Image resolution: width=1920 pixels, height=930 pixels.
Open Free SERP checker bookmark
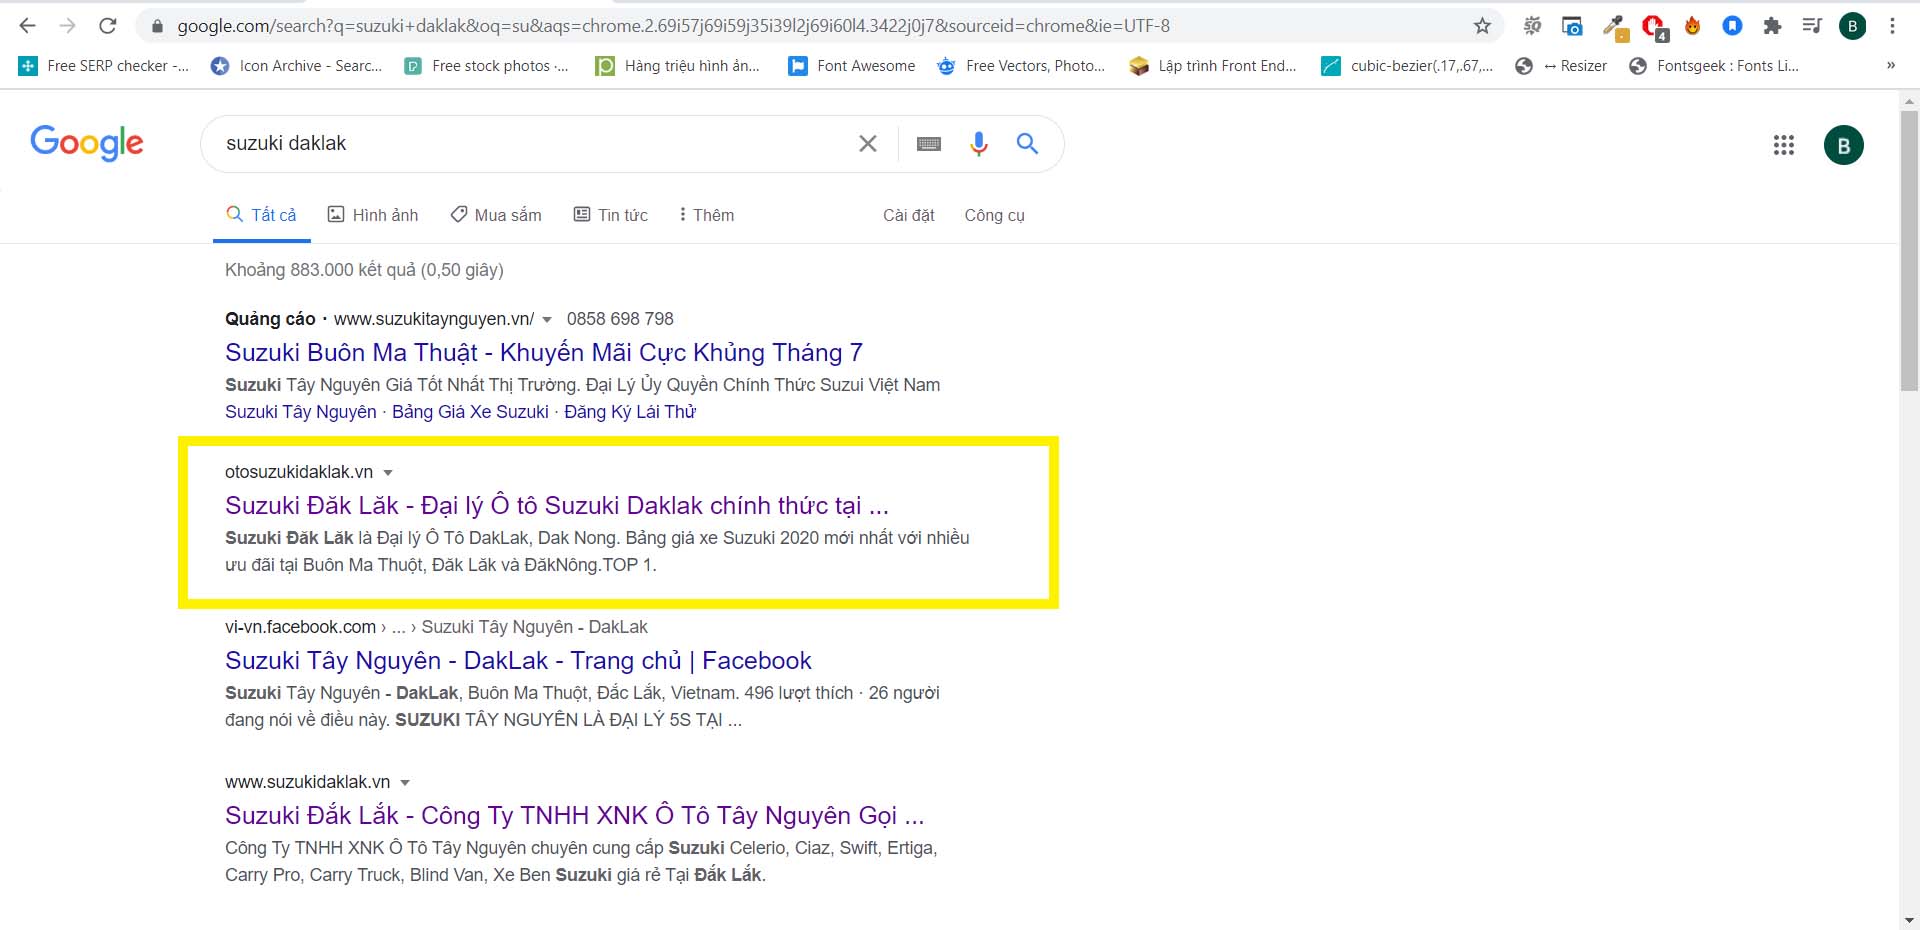[x=104, y=66]
